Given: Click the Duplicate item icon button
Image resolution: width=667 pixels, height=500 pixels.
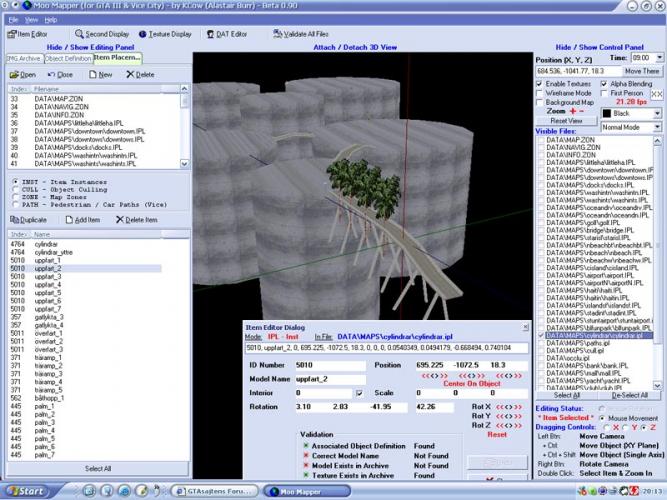Looking at the screenshot, I should click(x=13, y=219).
